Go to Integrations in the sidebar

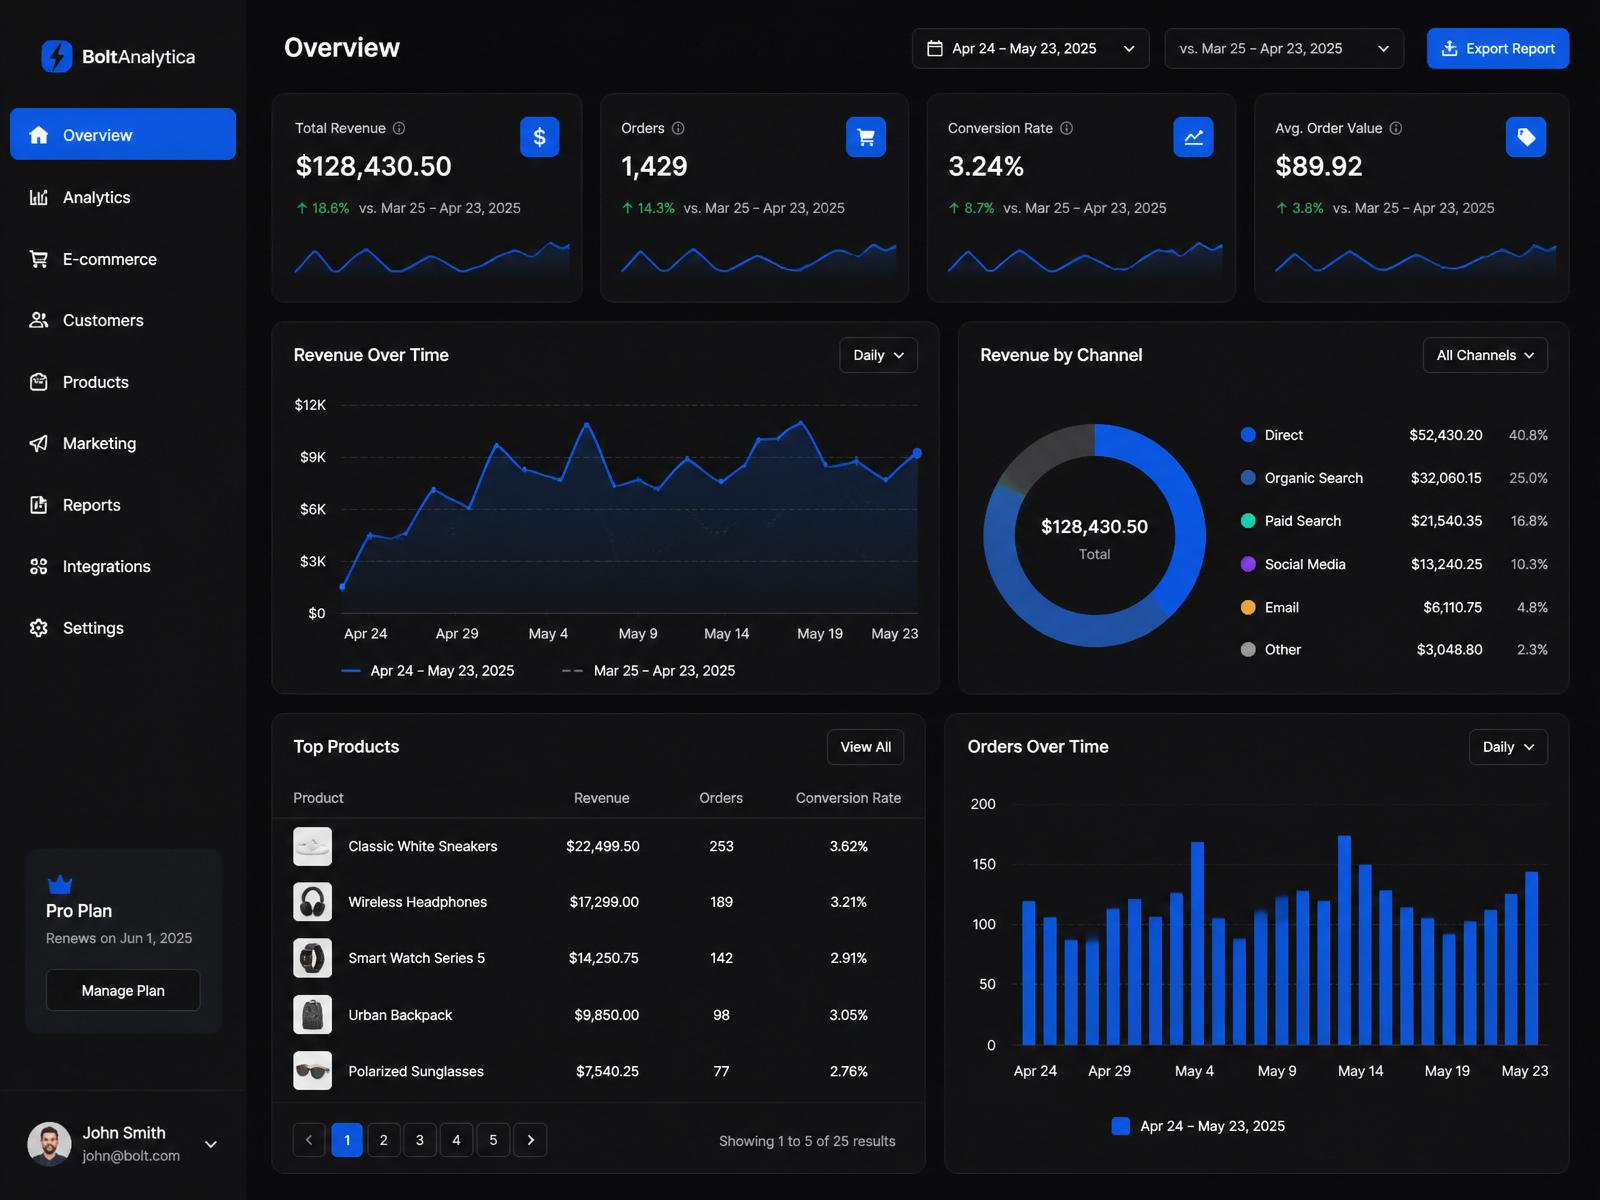click(123, 566)
